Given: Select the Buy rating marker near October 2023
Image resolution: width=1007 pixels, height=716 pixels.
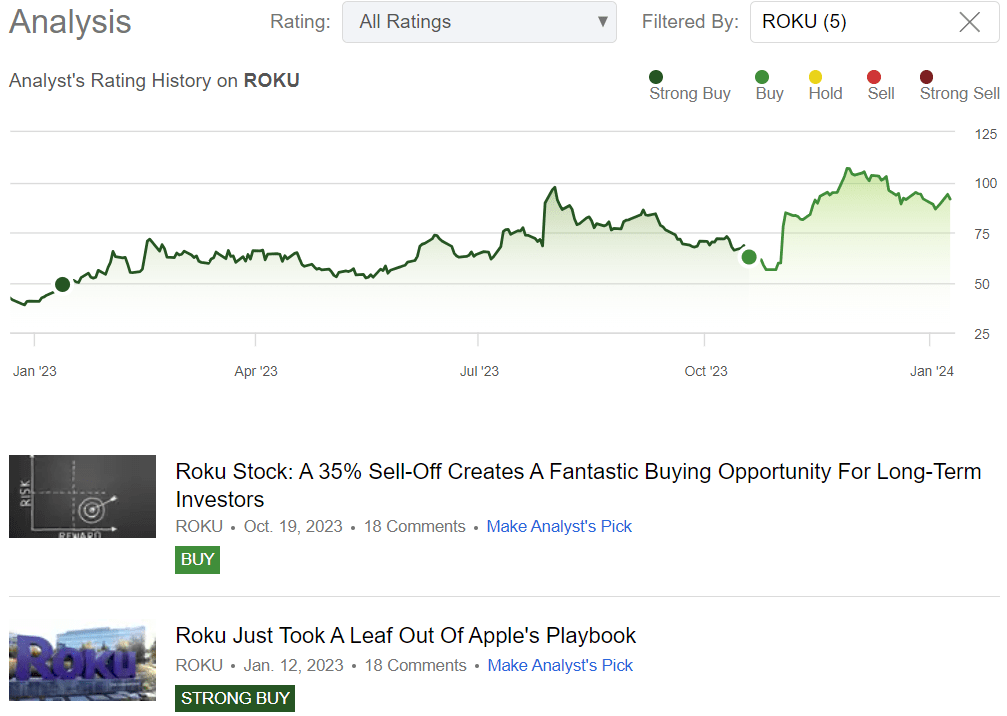Looking at the screenshot, I should click(x=749, y=258).
